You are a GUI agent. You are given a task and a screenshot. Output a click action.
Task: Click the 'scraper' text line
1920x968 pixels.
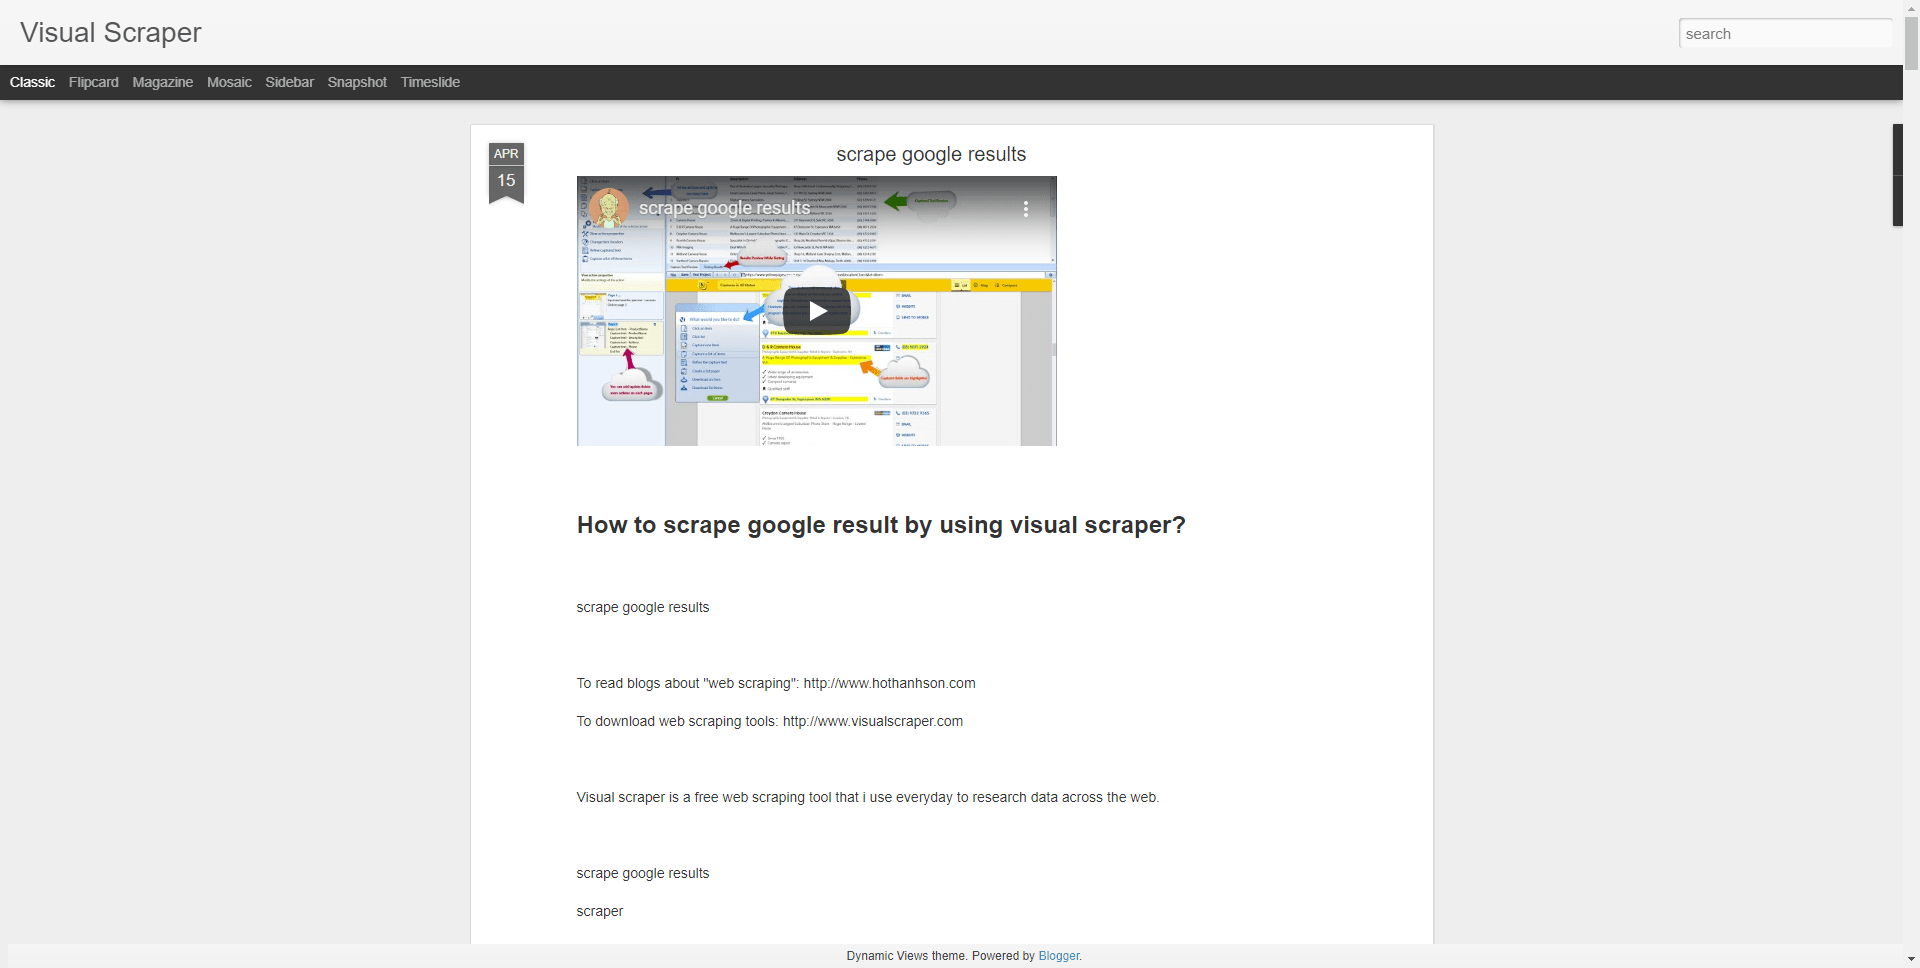tap(600, 911)
